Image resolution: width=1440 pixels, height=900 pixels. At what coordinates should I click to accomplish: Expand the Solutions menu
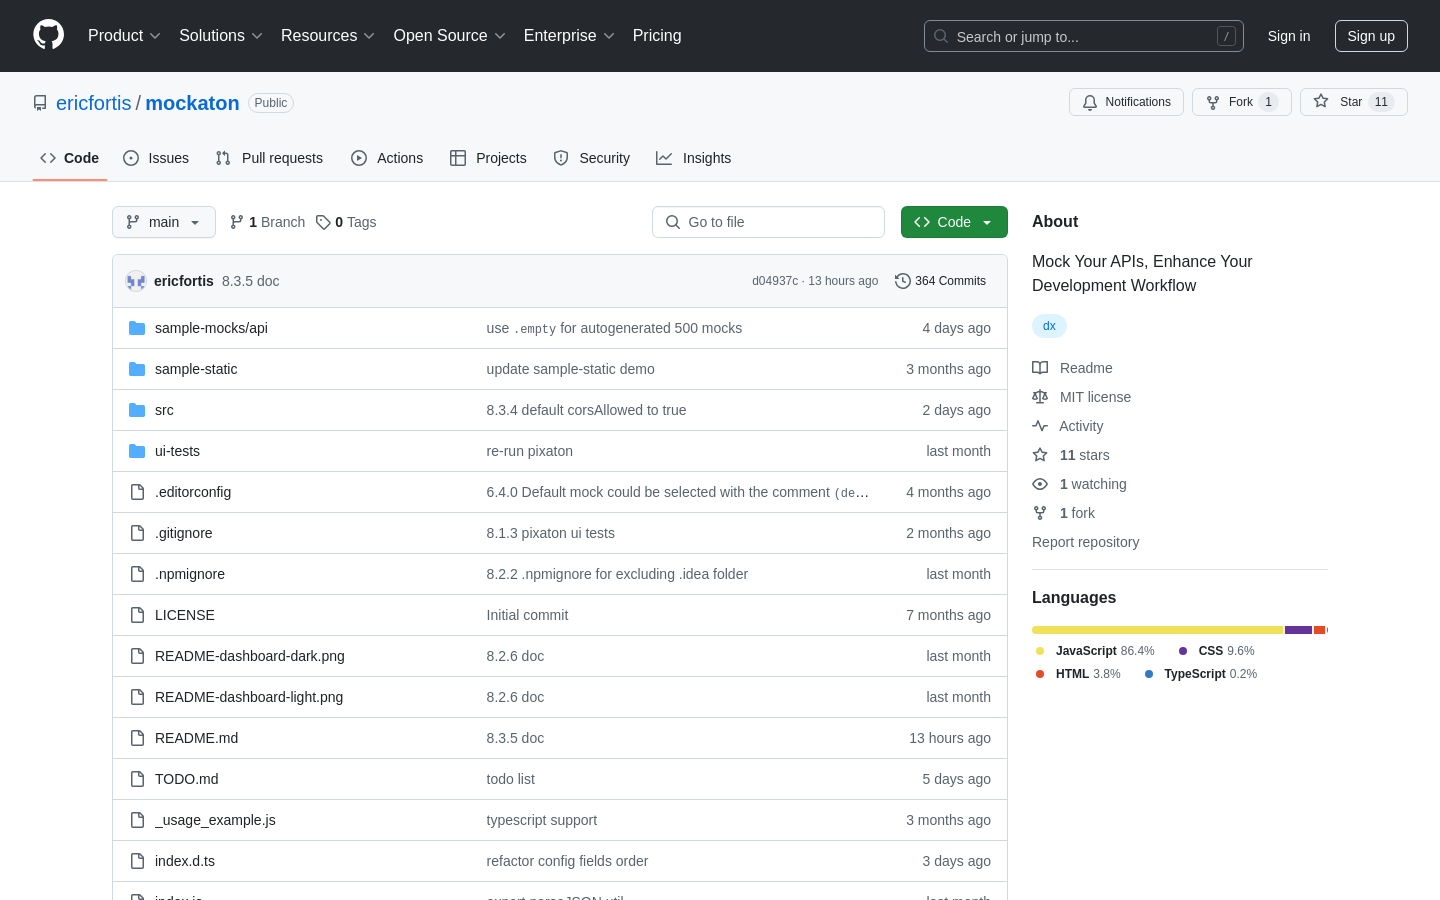tap(221, 35)
